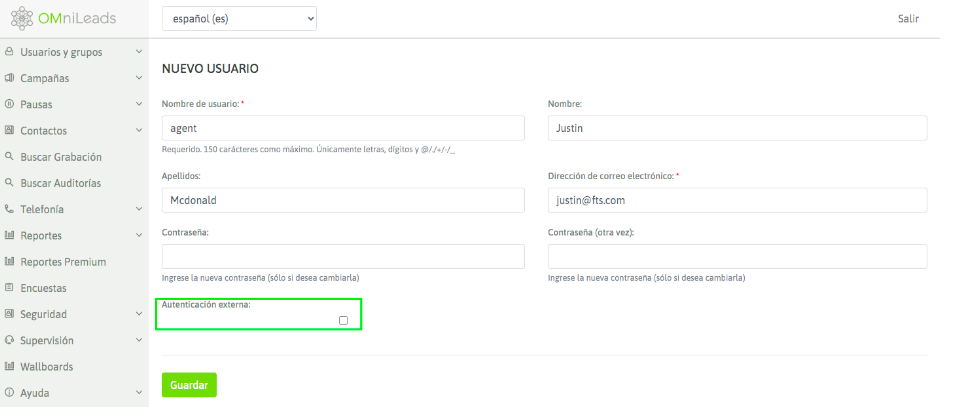Expand the Contactos menu chevron

tap(139, 130)
